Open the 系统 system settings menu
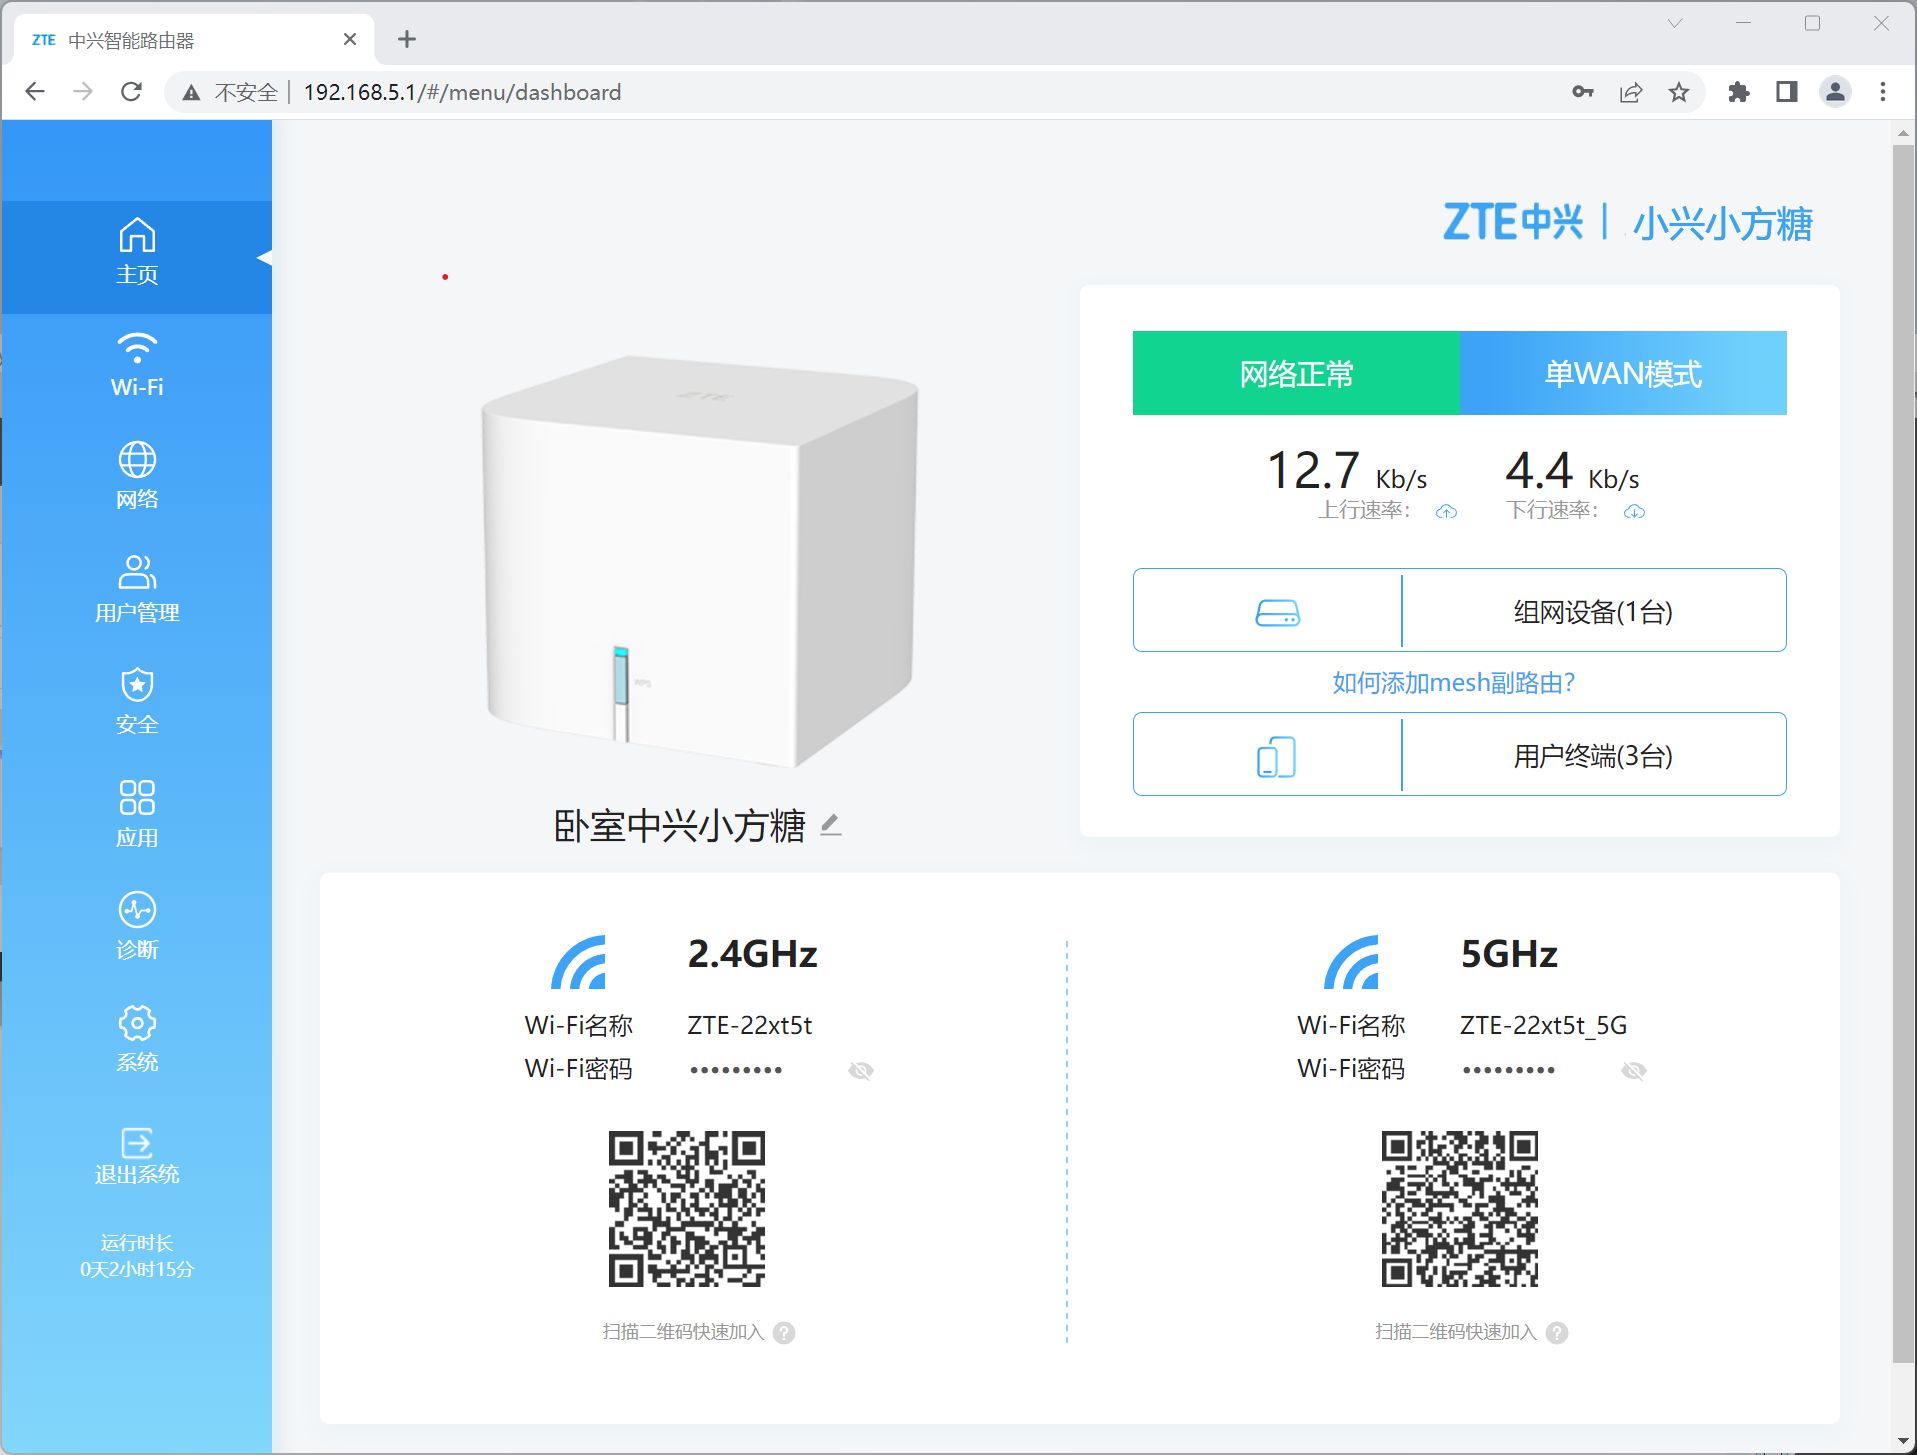The height and width of the screenshot is (1455, 1917). pos(137,1040)
